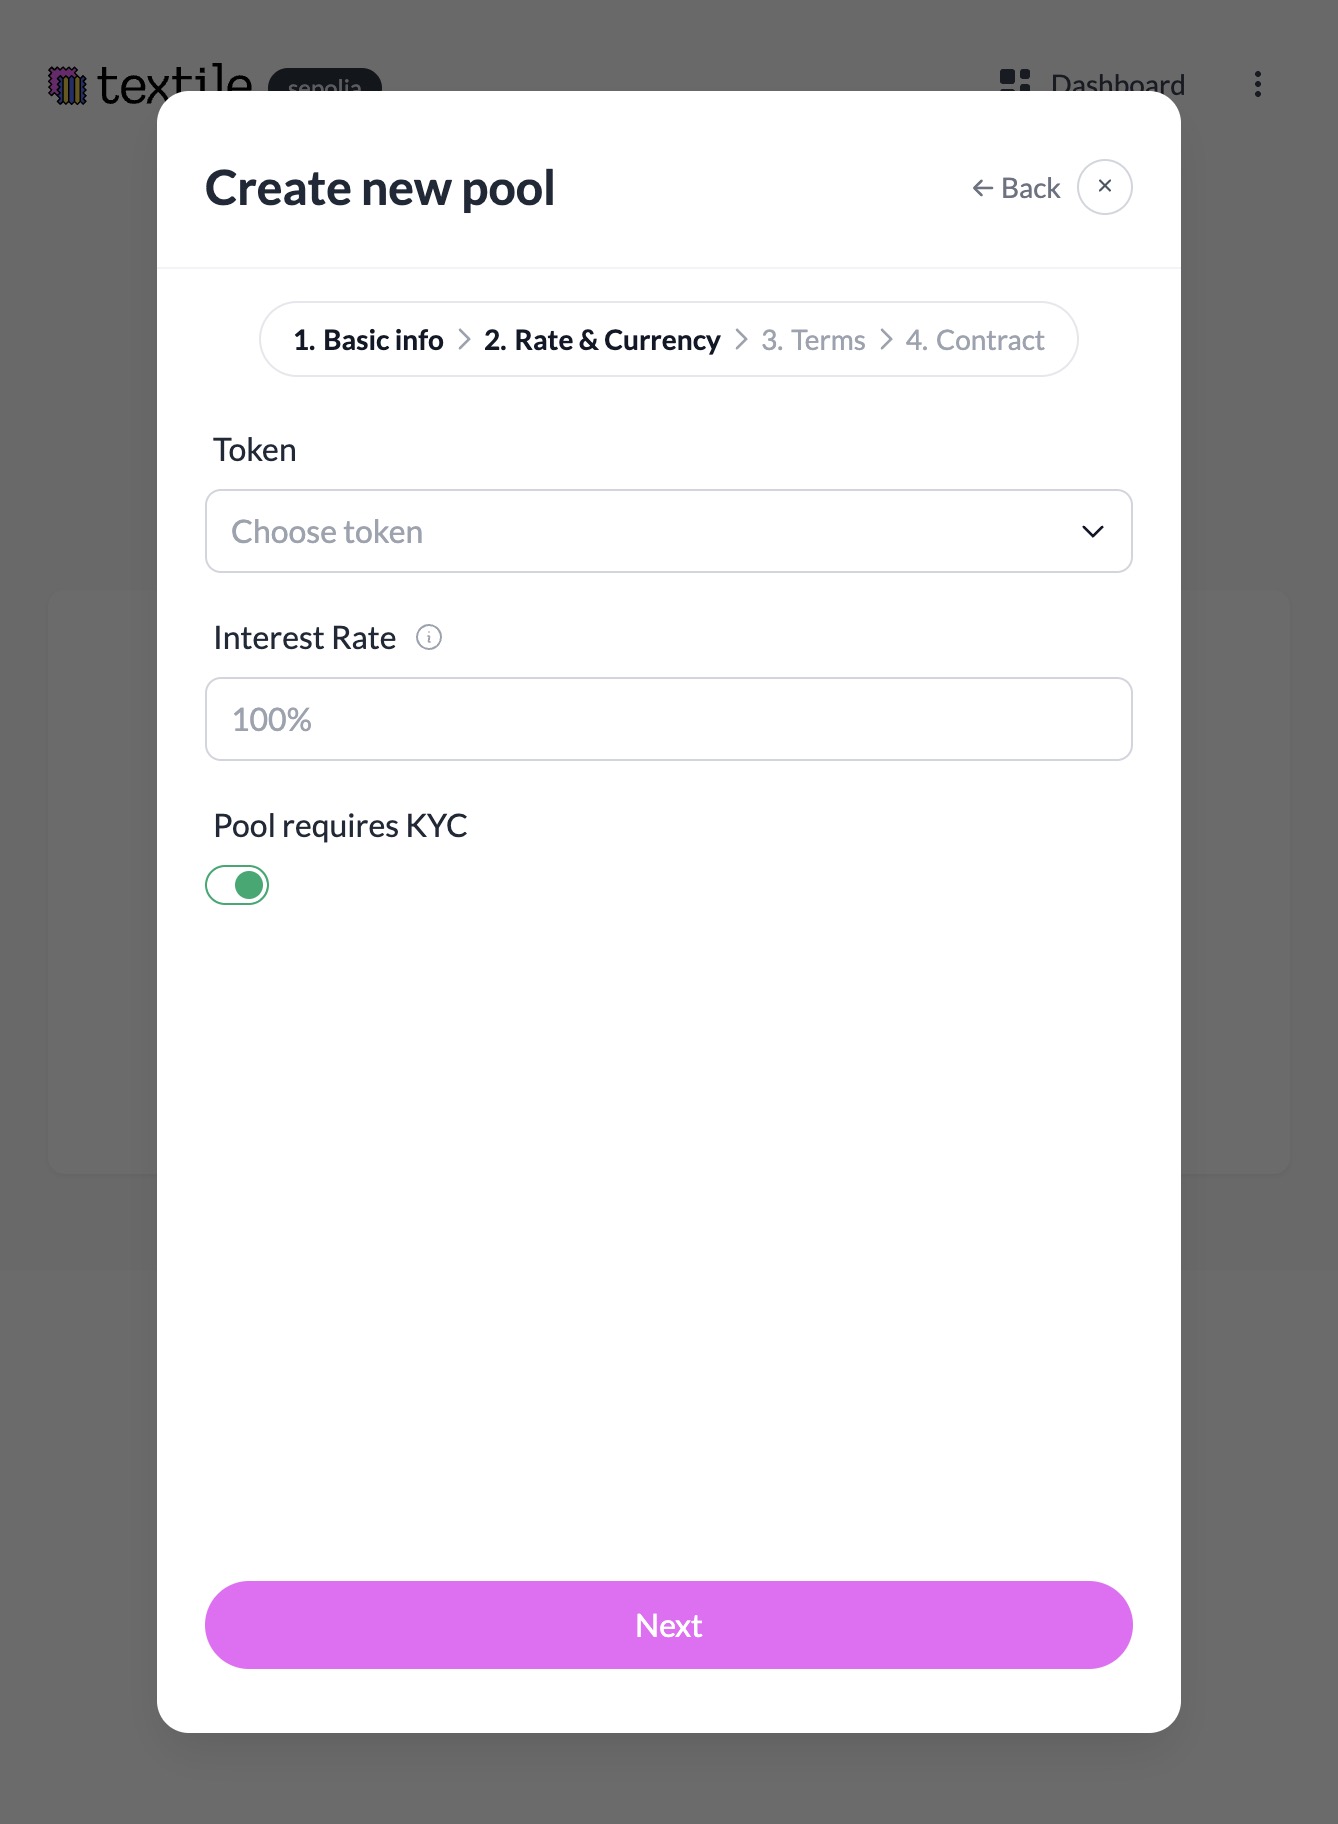This screenshot has height=1824, width=1338.
Task: Click the chevron after Rate & Currency step
Action: pyautogui.click(x=741, y=340)
